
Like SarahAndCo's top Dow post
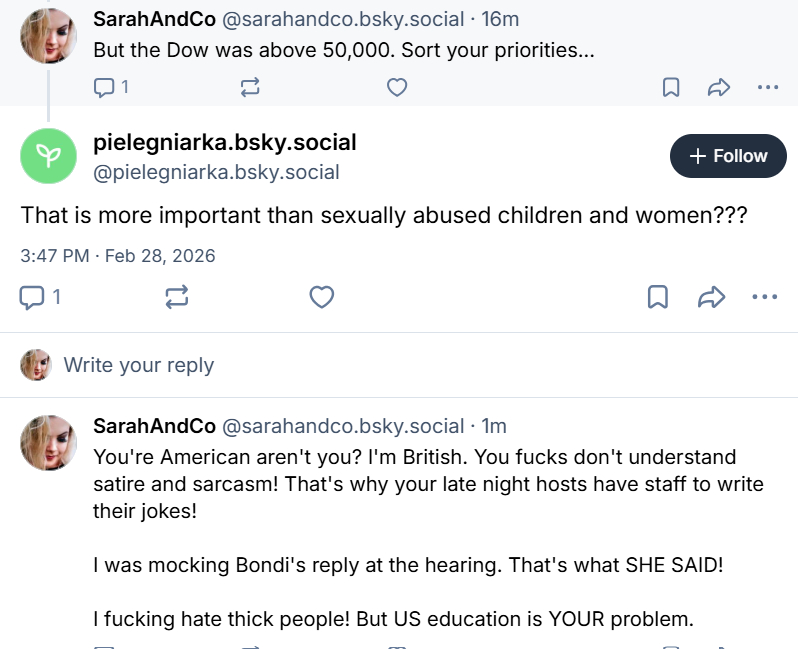[x=397, y=88]
